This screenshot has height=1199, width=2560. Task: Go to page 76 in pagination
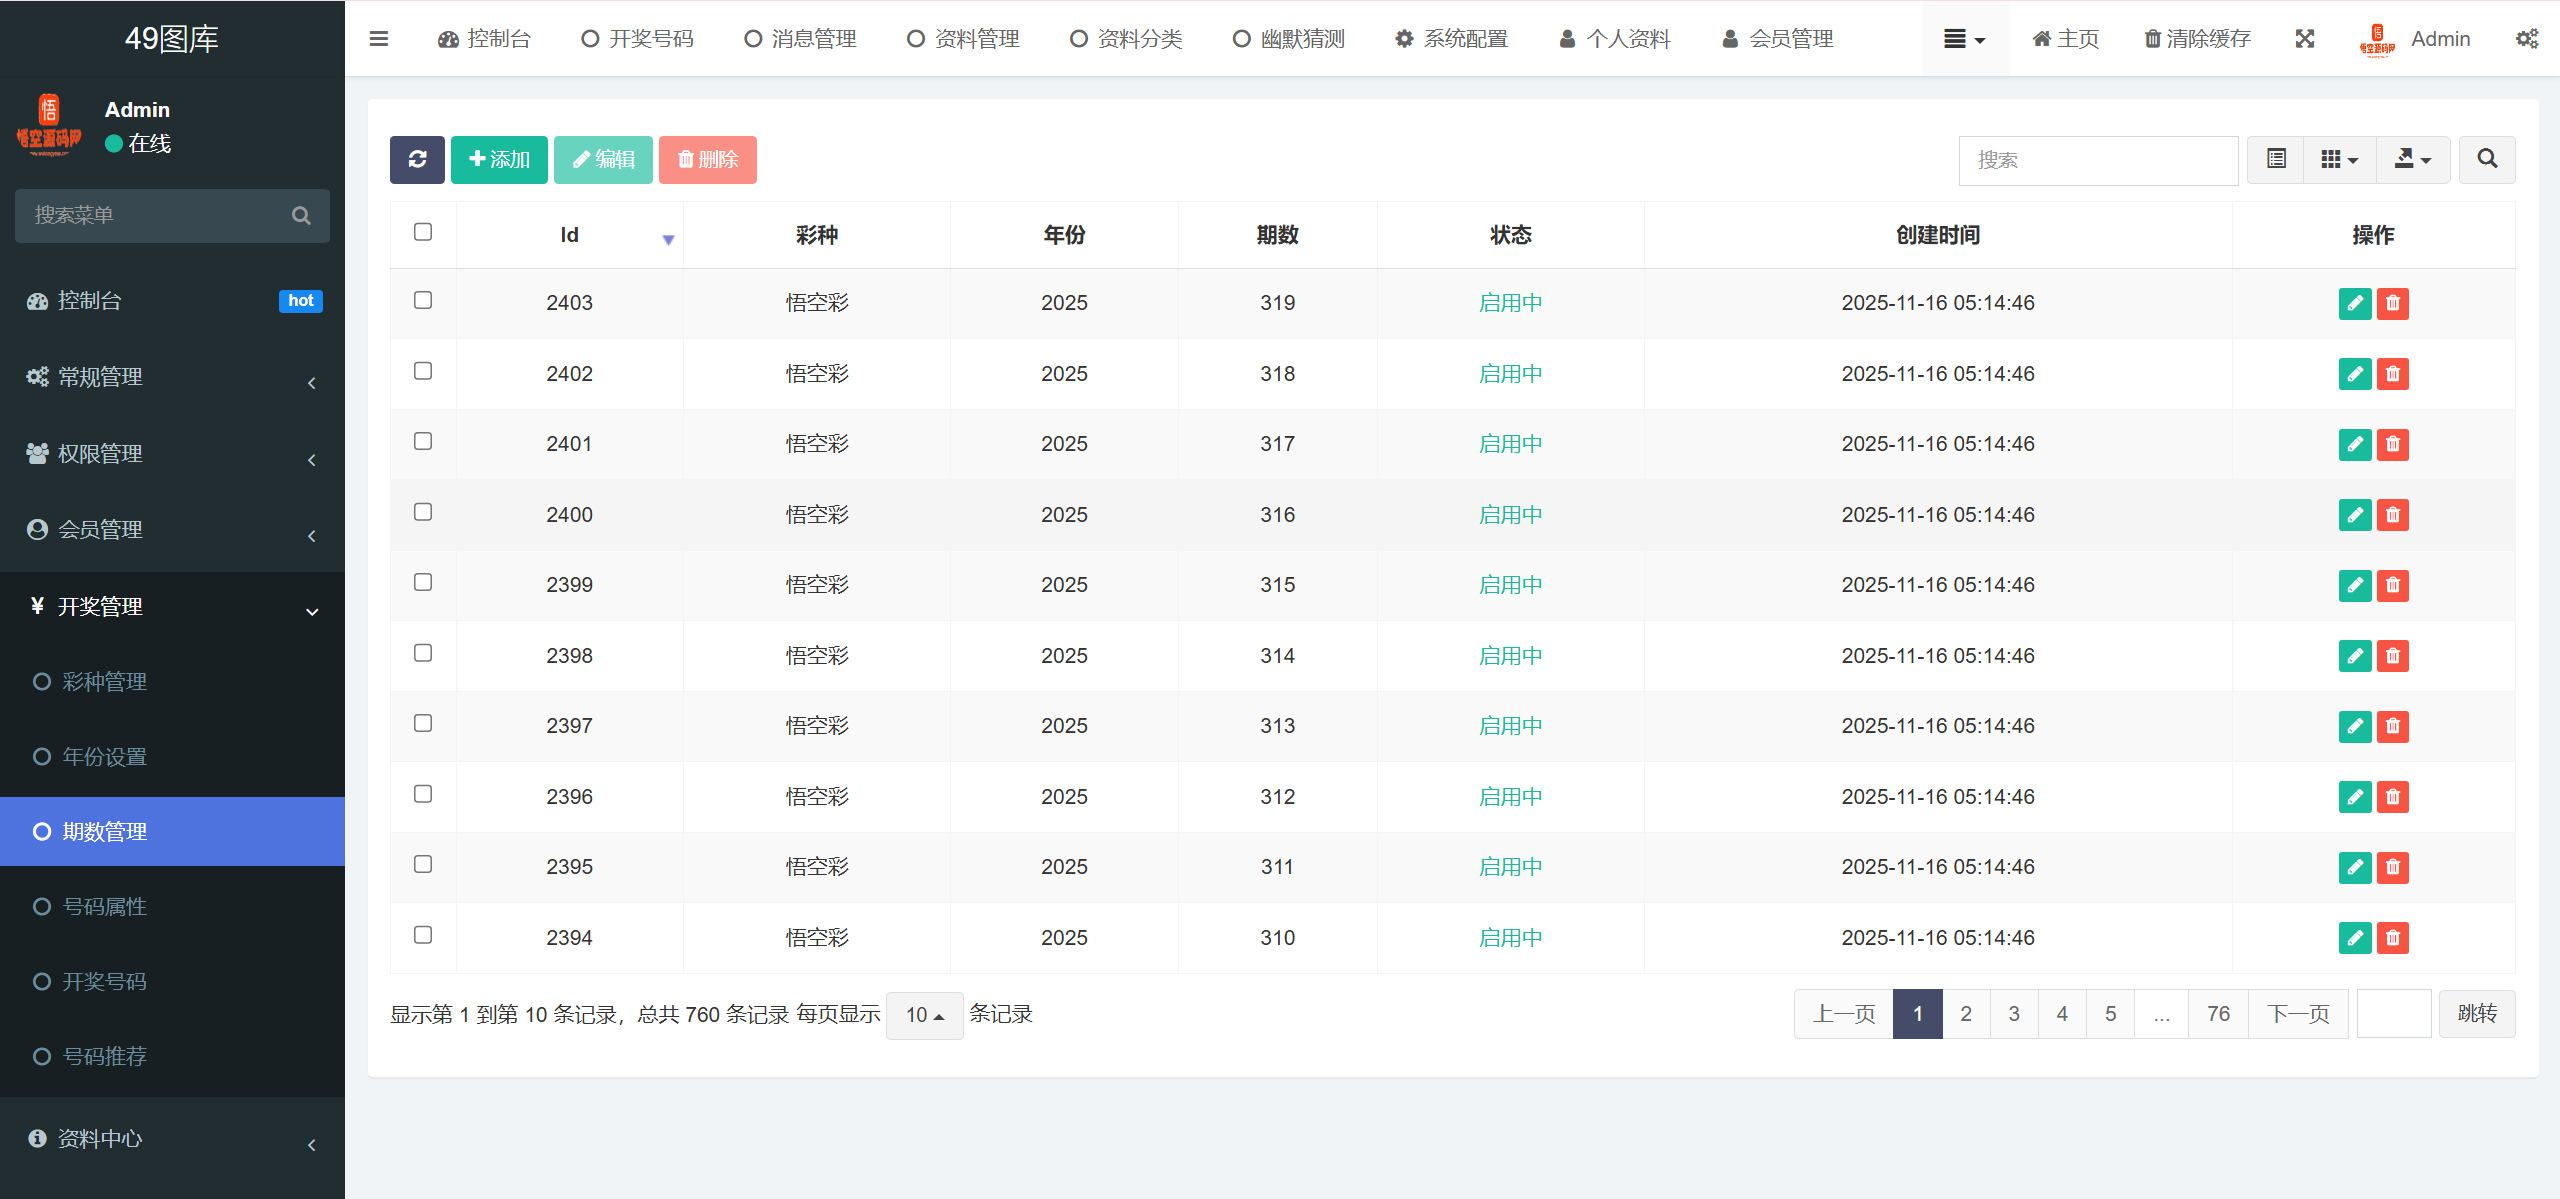point(2218,1014)
